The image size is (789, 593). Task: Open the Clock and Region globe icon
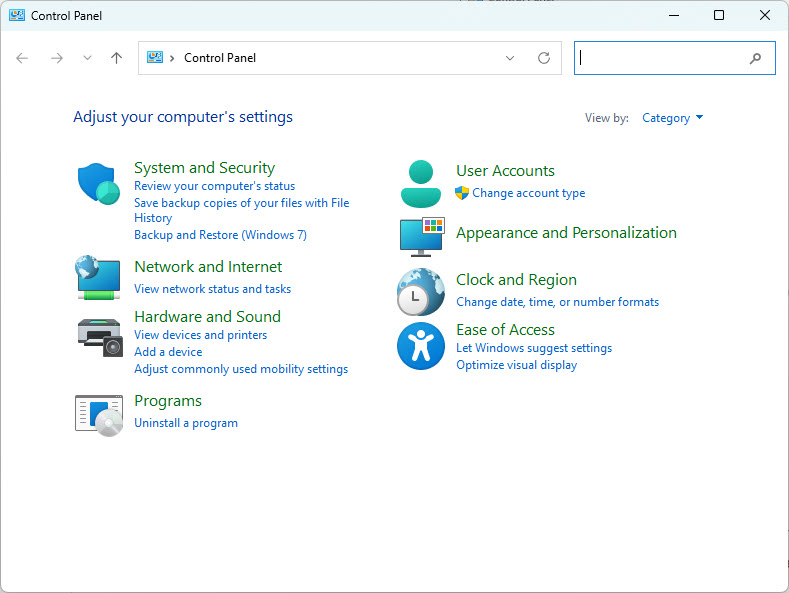[x=421, y=291]
